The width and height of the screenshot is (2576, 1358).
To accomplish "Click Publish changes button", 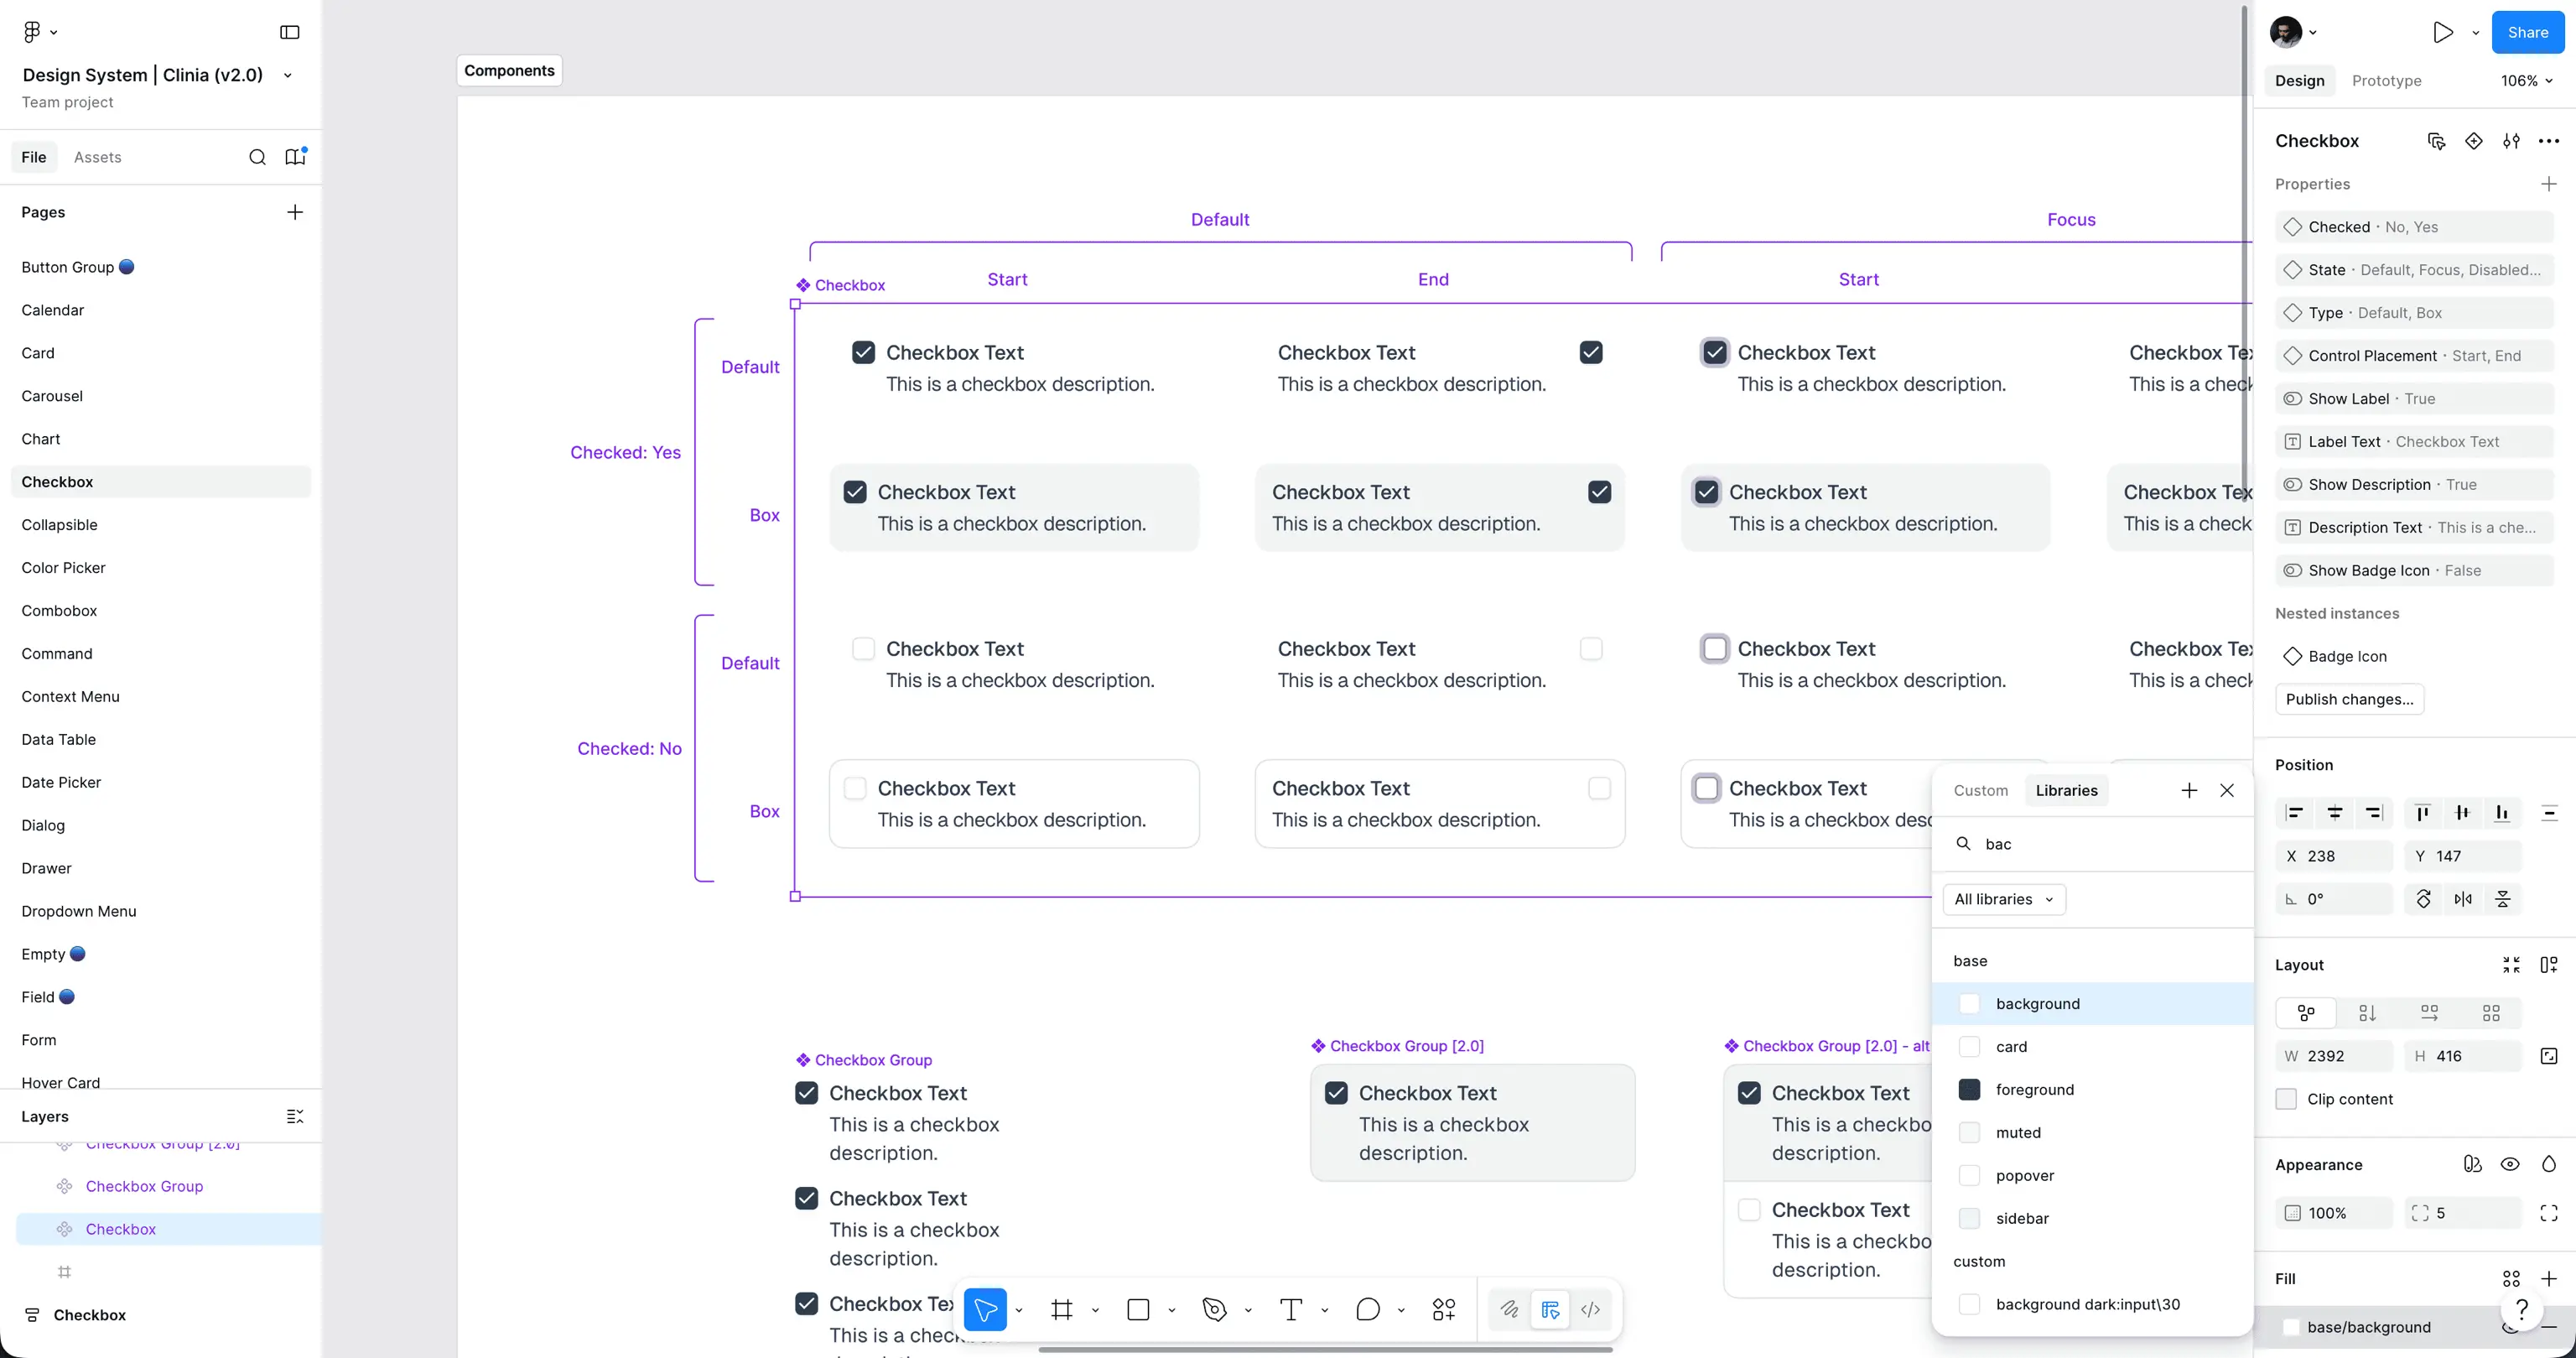I will tap(2350, 699).
